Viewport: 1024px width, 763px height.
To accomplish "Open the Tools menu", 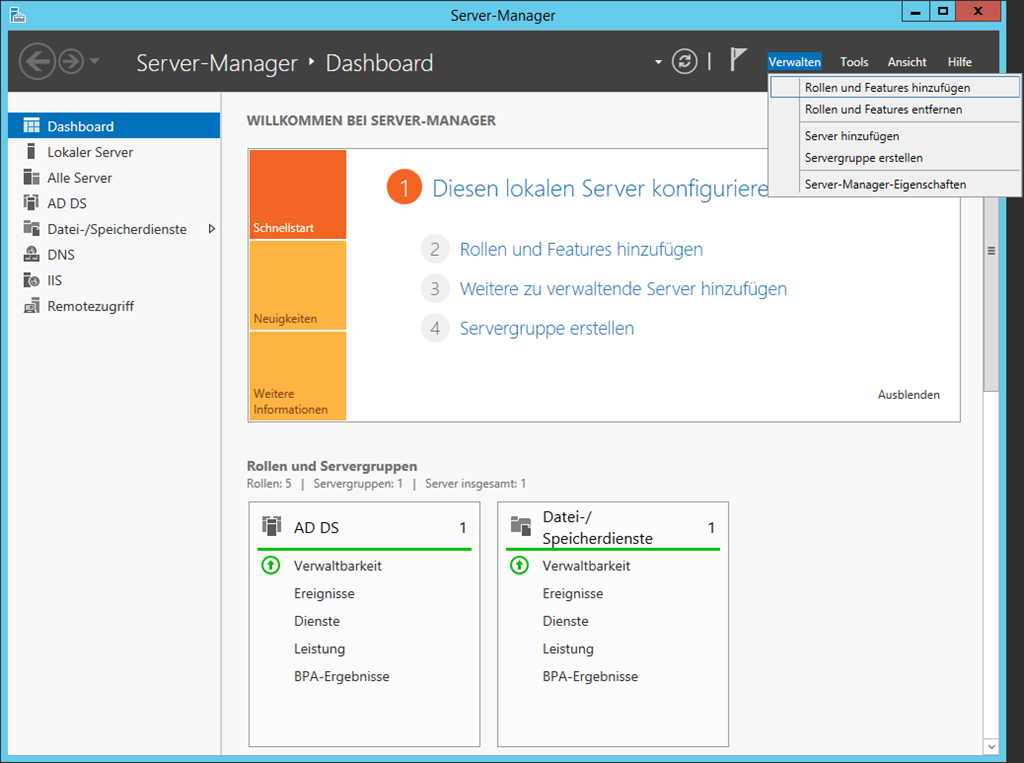I will [854, 62].
